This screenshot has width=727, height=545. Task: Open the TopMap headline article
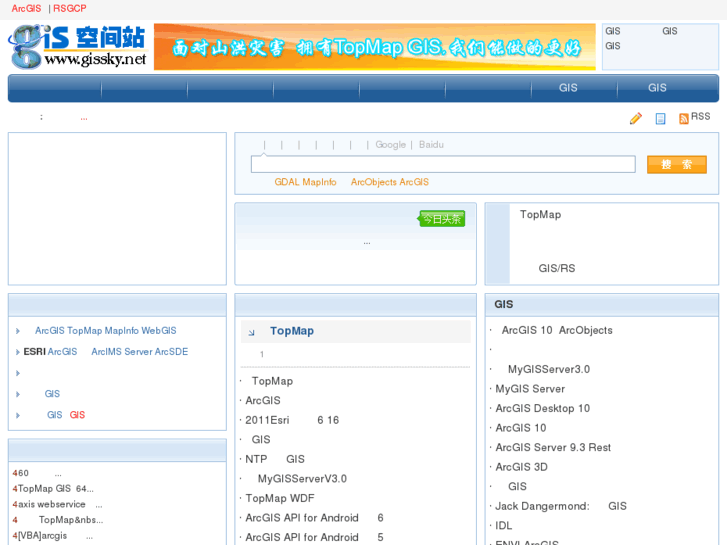pyautogui.click(x=292, y=331)
